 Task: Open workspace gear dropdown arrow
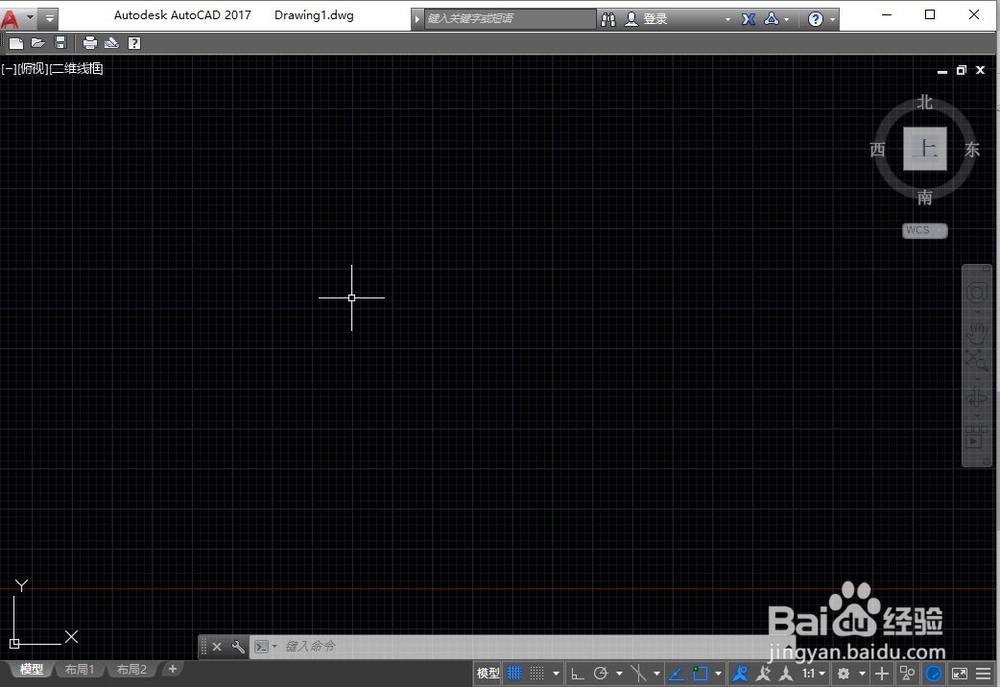point(862,674)
